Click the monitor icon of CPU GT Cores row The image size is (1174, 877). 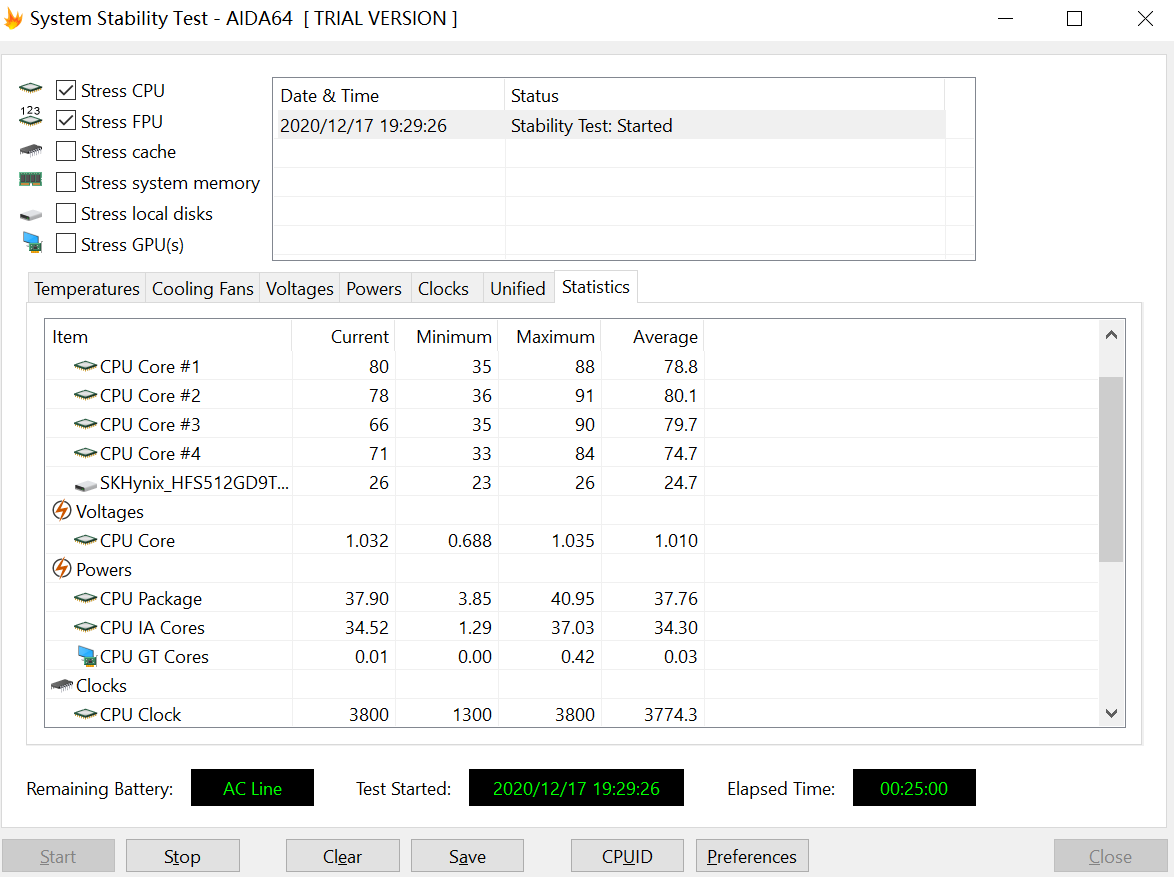[88, 656]
